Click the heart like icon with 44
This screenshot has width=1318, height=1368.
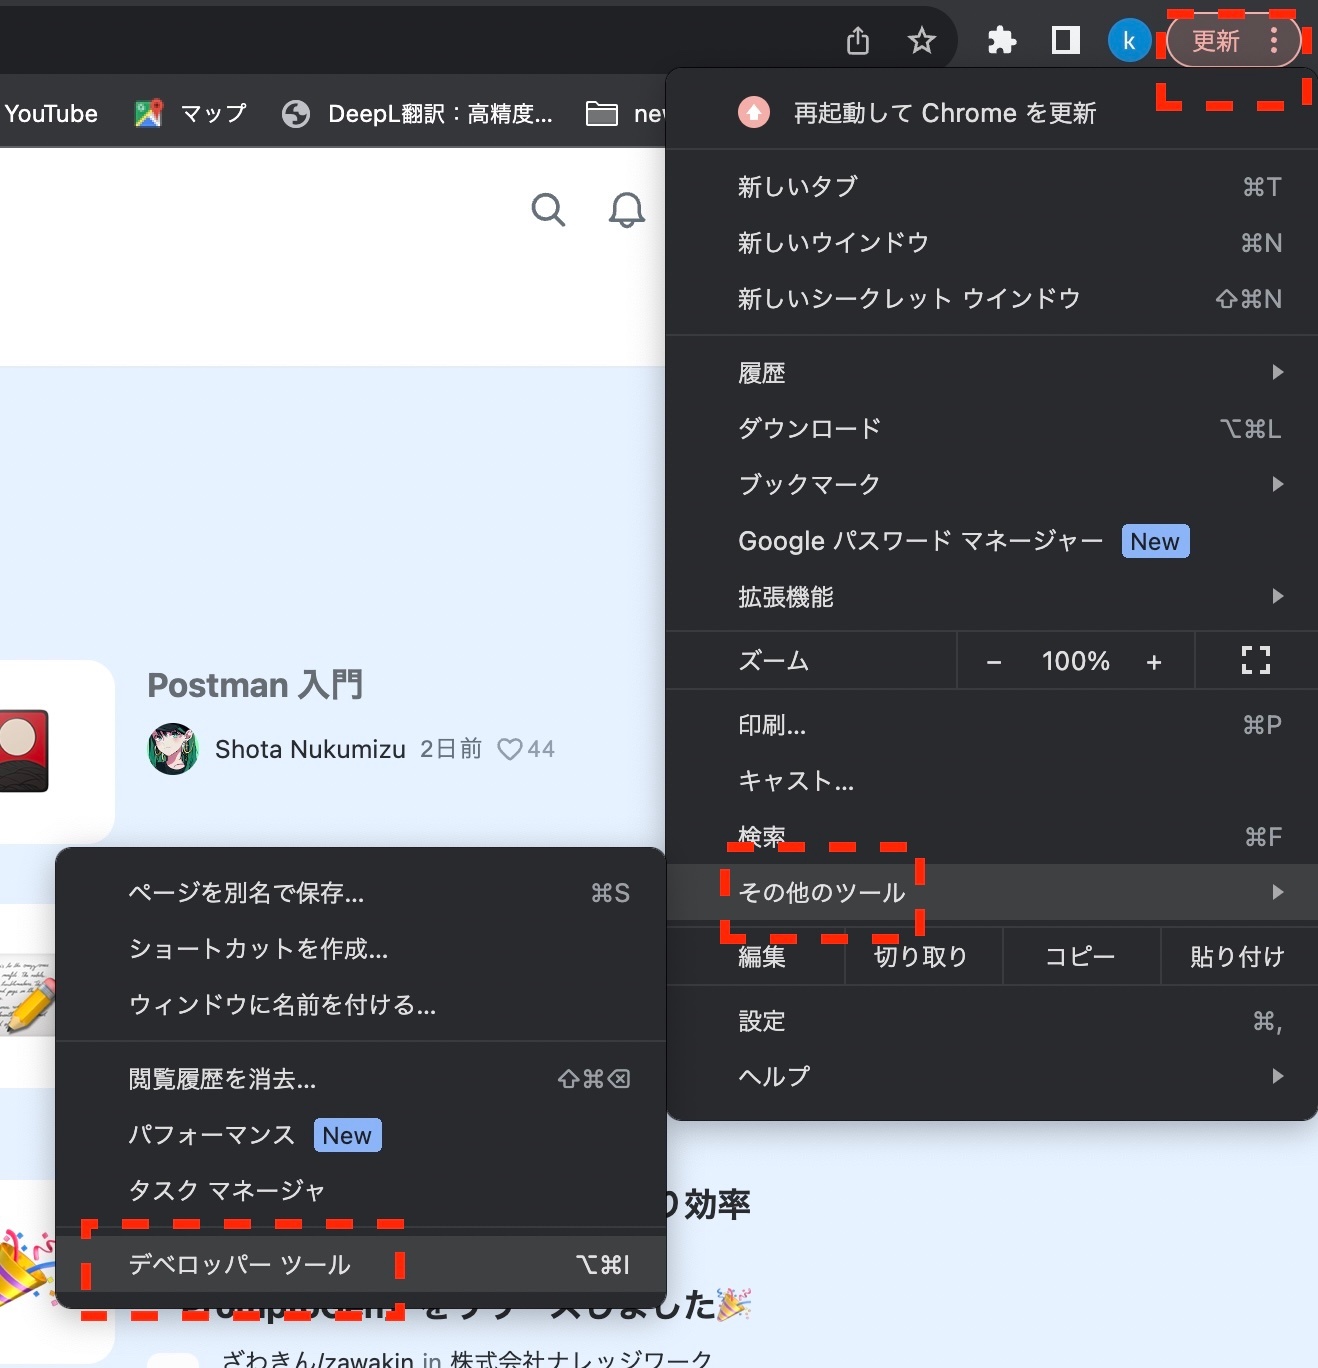pos(509,749)
